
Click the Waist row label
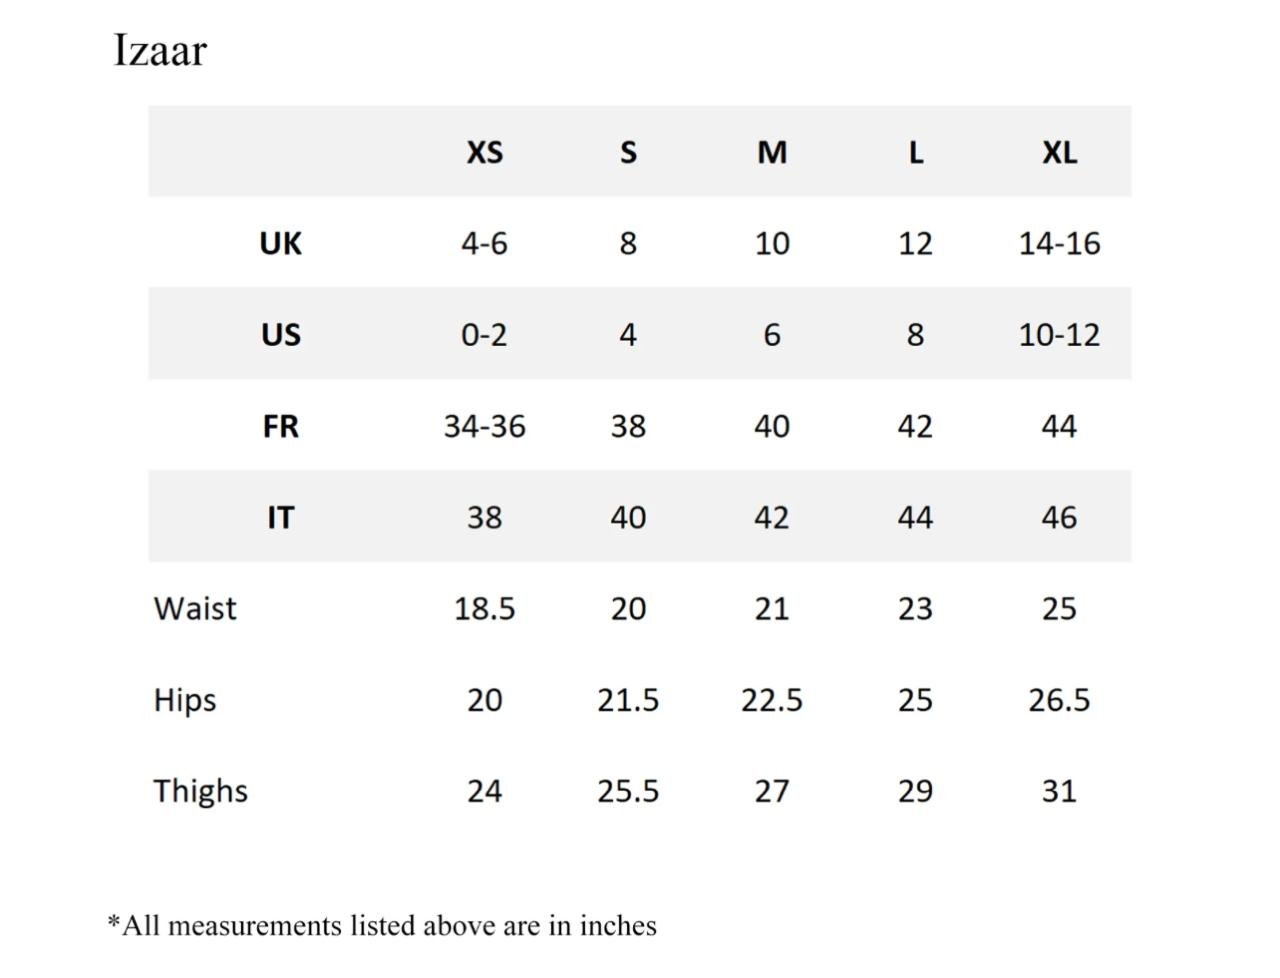195,608
